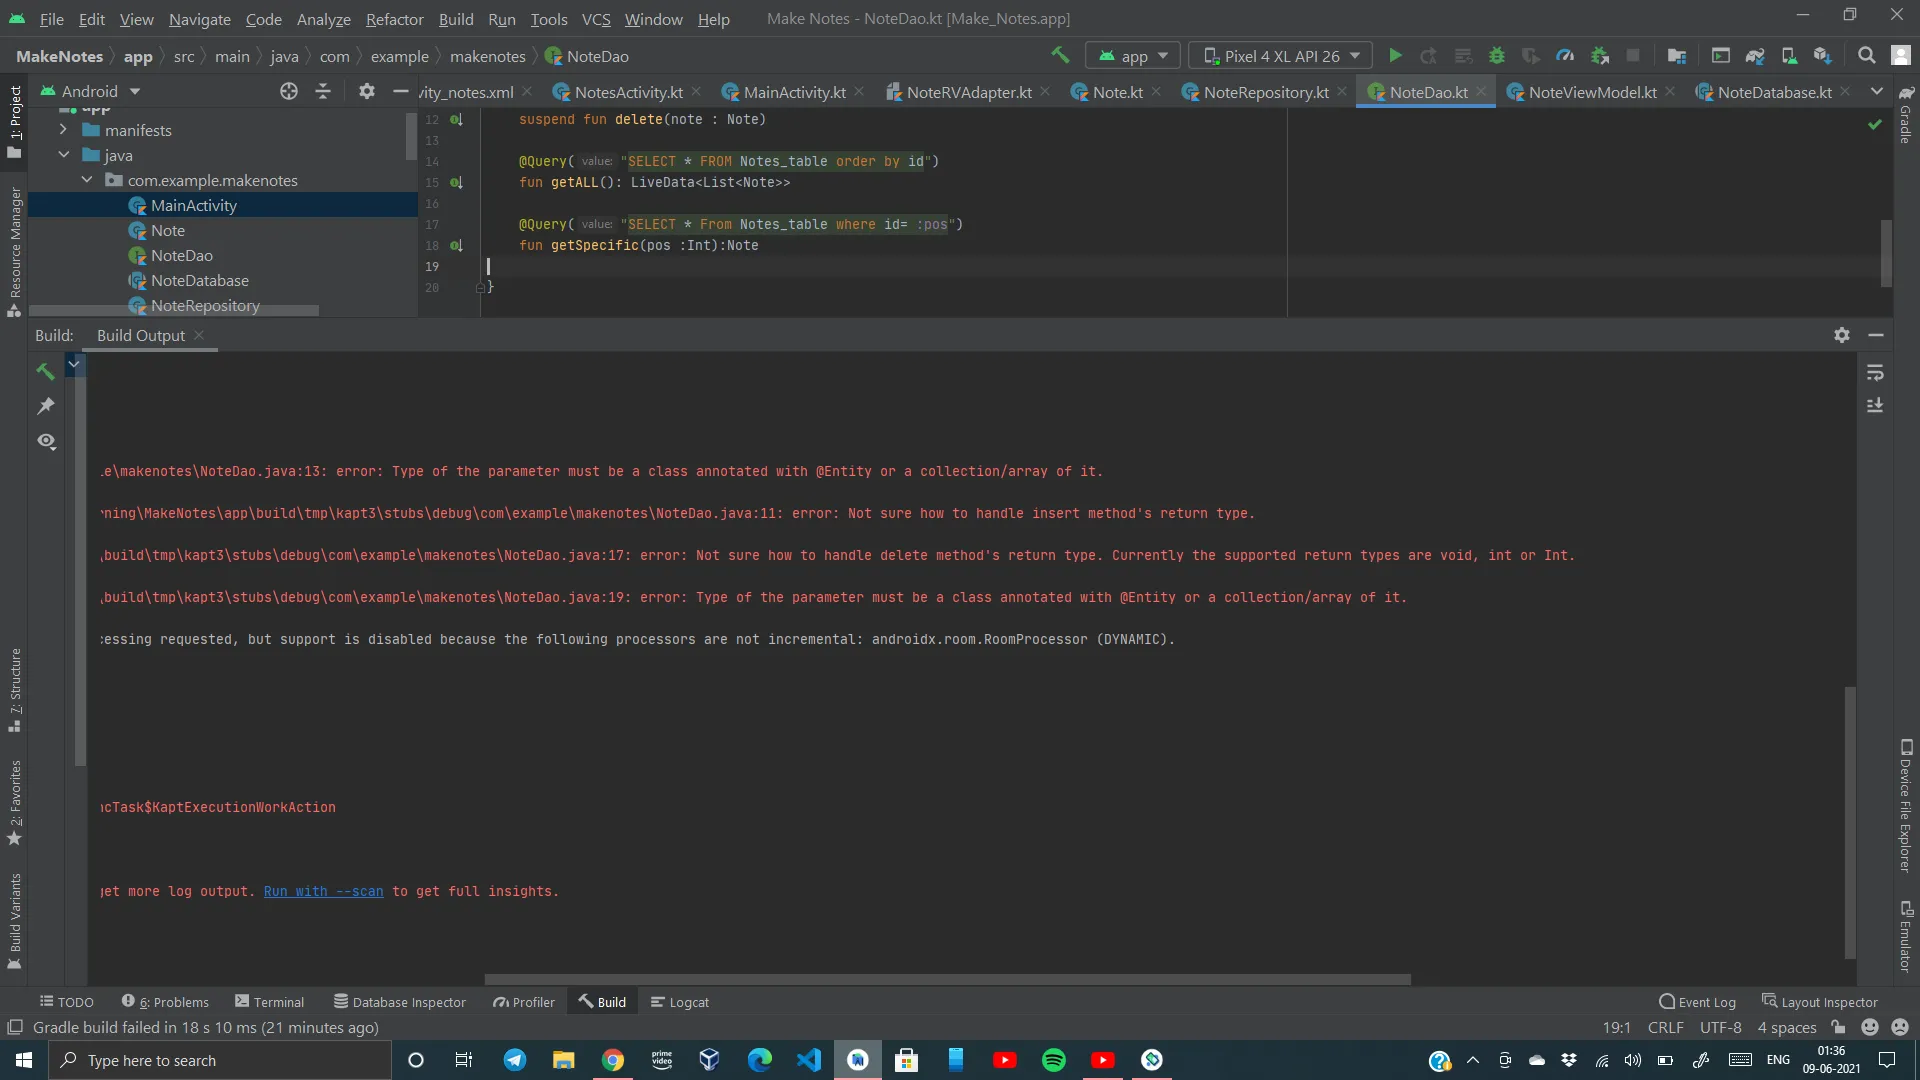The height and width of the screenshot is (1080, 1920).
Task: Click the Run with --scan link
Action: [x=323, y=891]
